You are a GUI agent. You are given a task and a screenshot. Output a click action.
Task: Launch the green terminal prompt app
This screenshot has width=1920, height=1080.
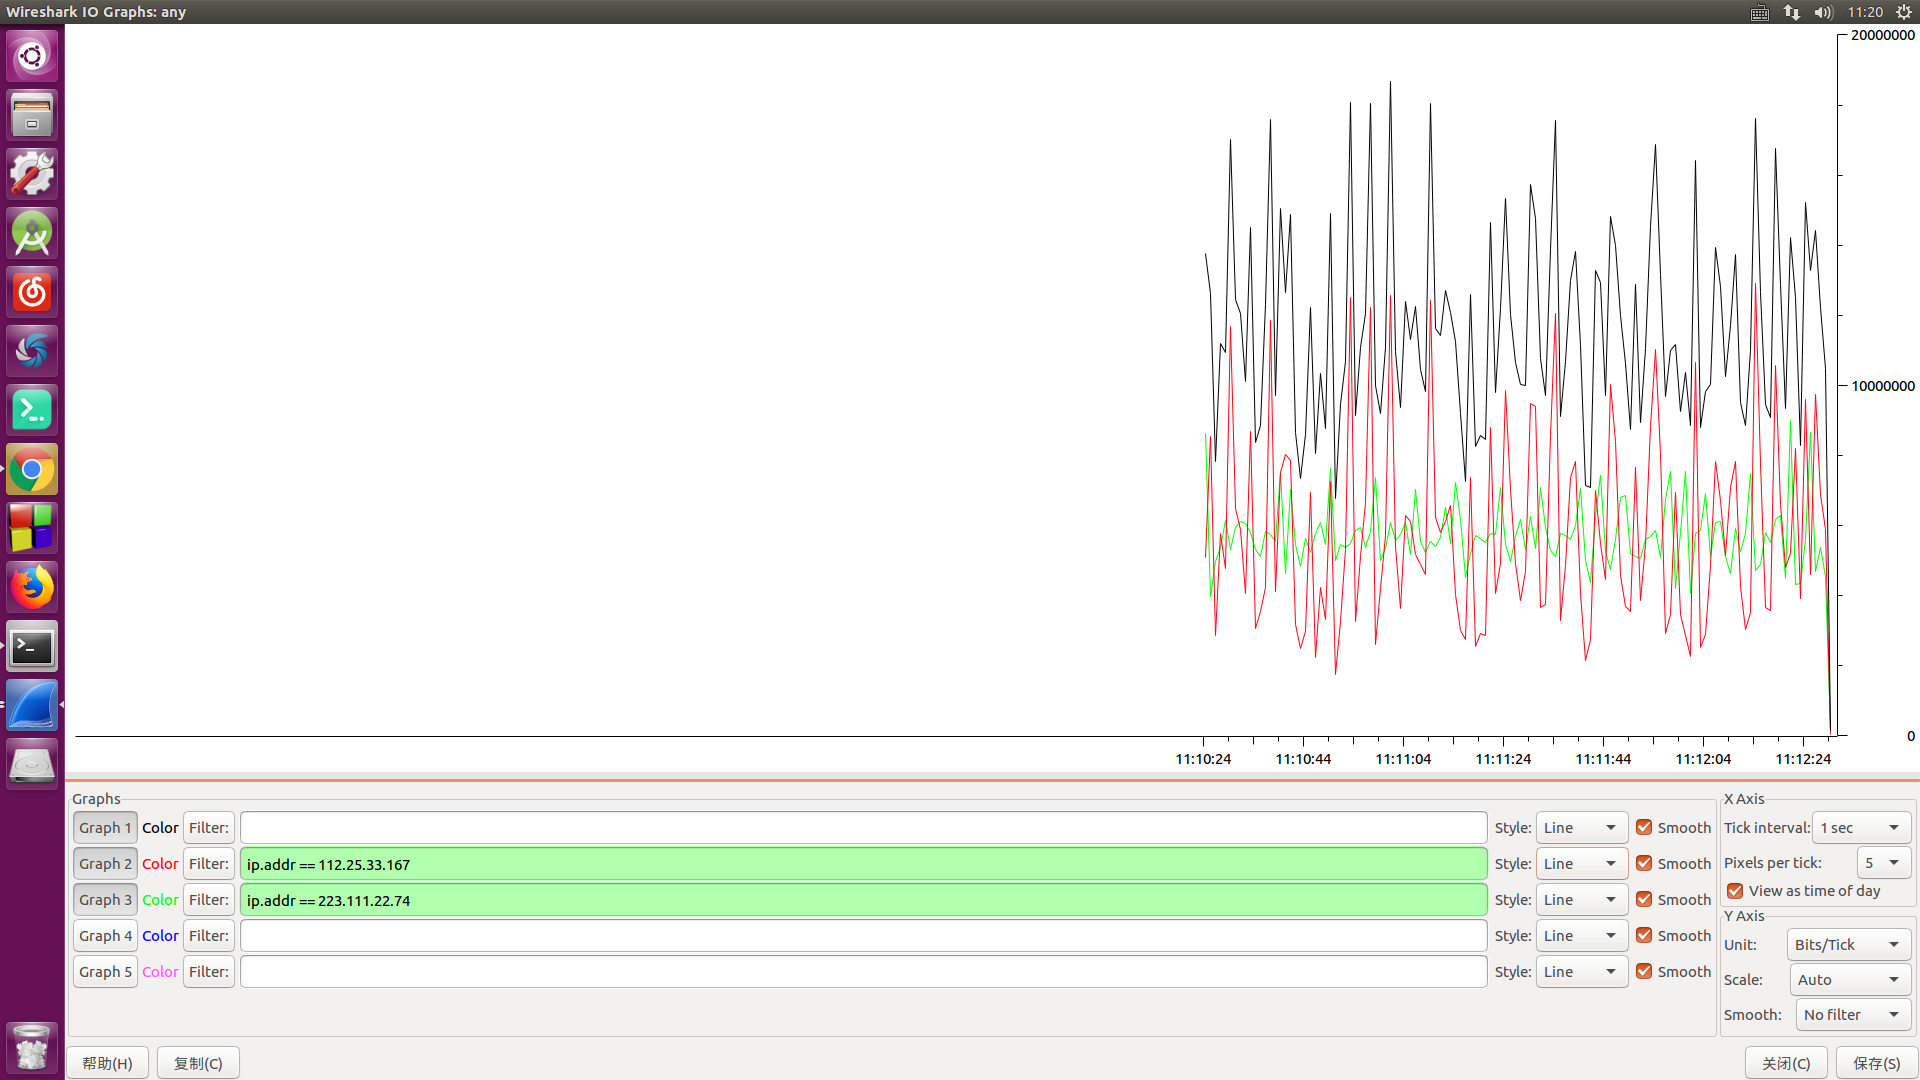[32, 410]
